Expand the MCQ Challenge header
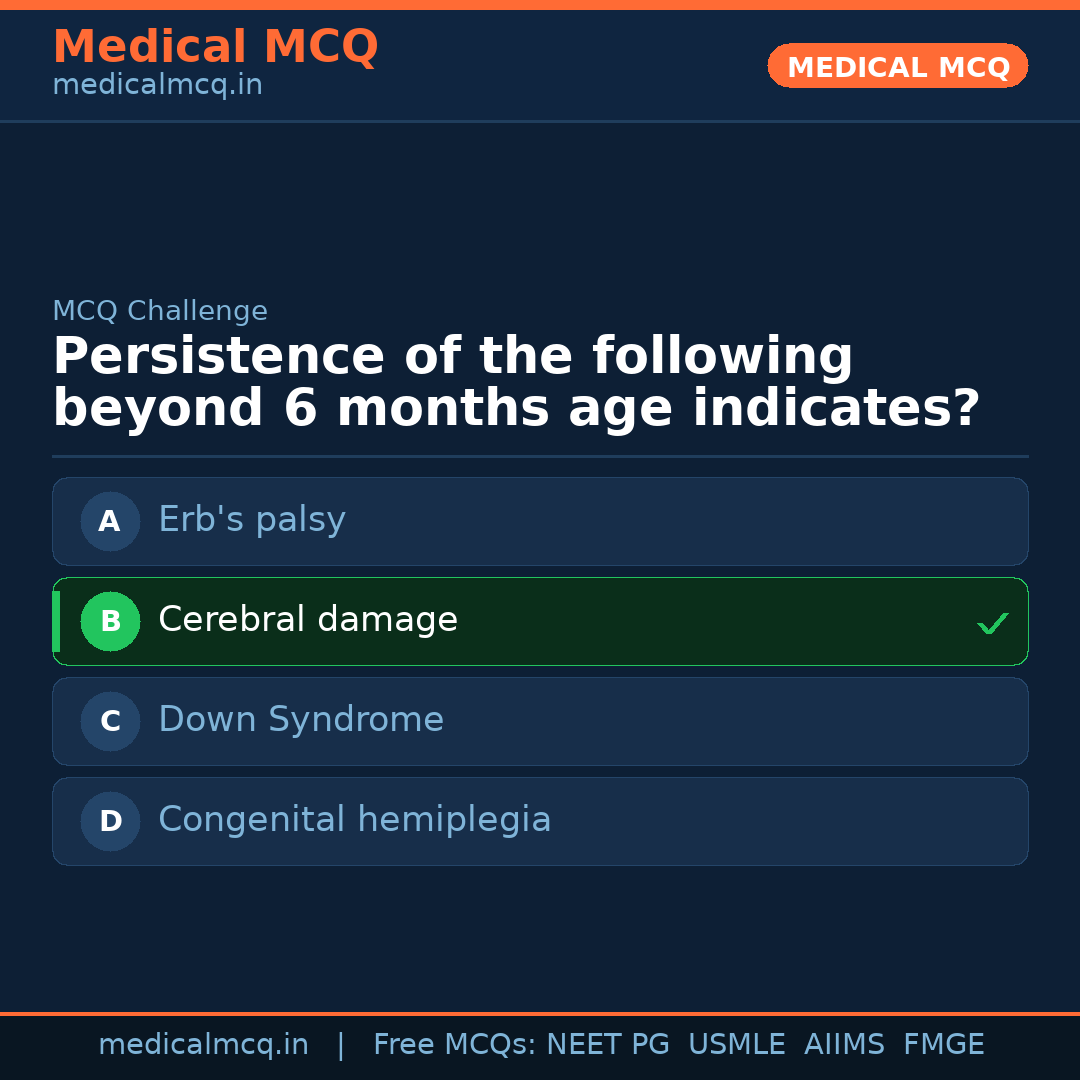 (x=160, y=310)
